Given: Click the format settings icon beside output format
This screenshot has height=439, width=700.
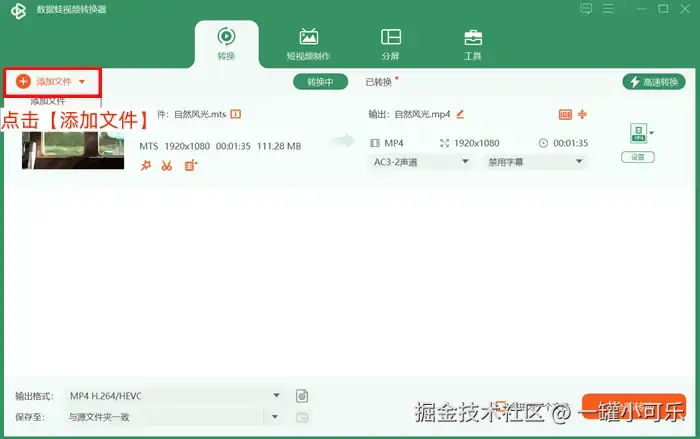Looking at the screenshot, I should point(302,396).
